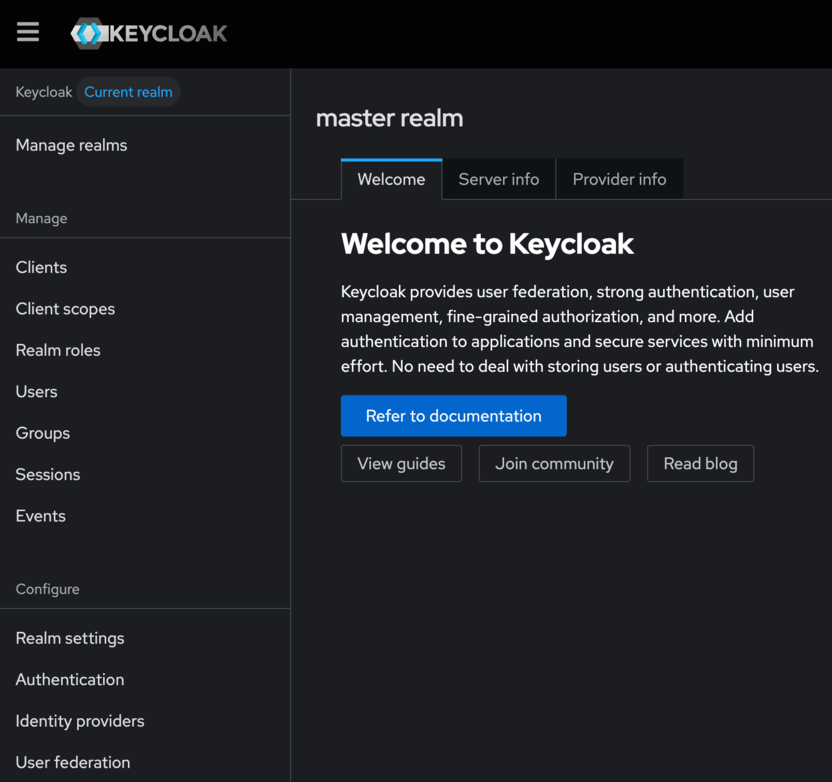Open Identity providers page

pos(80,721)
